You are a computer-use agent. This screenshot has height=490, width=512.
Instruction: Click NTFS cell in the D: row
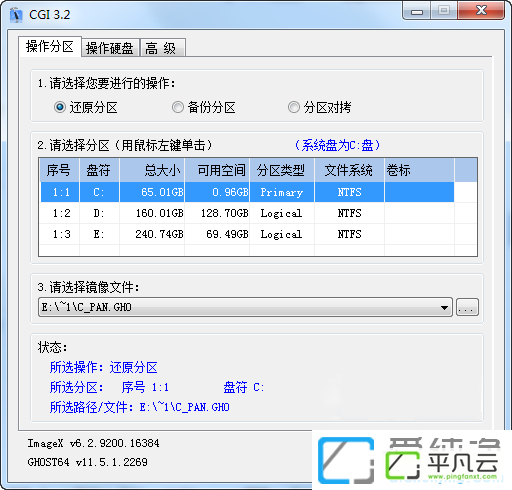(349, 213)
